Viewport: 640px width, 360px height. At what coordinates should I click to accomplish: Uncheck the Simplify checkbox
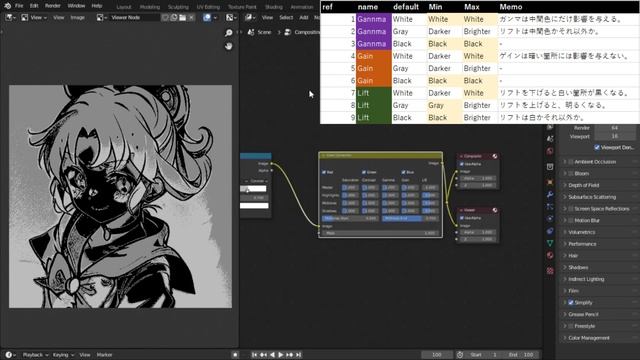(571, 302)
